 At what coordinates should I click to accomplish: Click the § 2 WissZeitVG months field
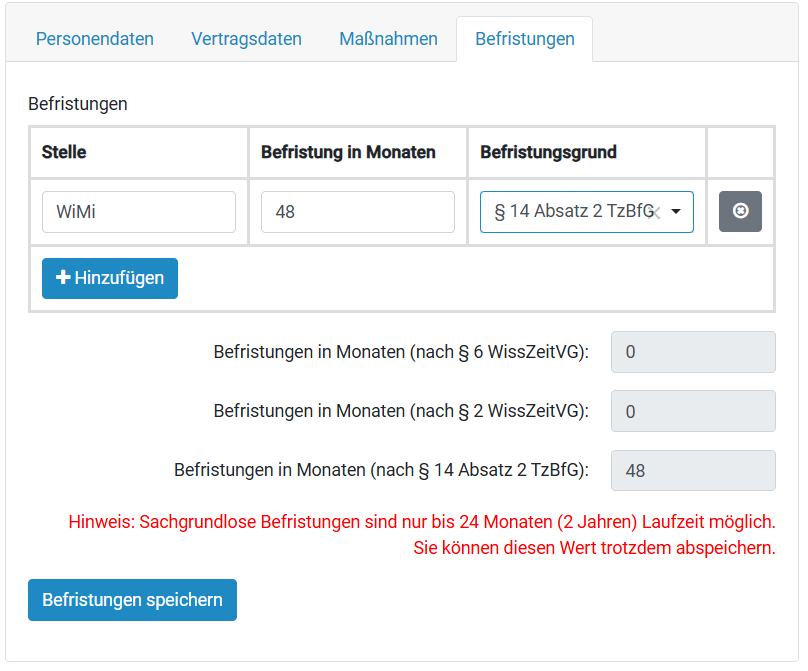coord(693,411)
